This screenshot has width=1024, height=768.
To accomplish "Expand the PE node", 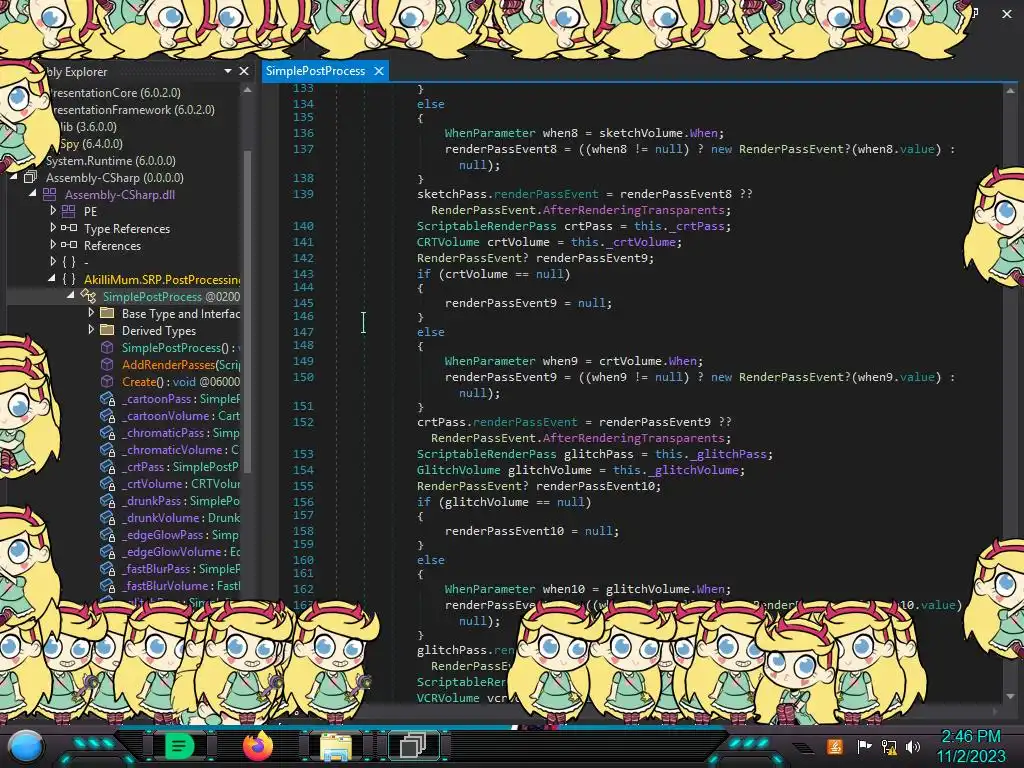I will (53, 211).
